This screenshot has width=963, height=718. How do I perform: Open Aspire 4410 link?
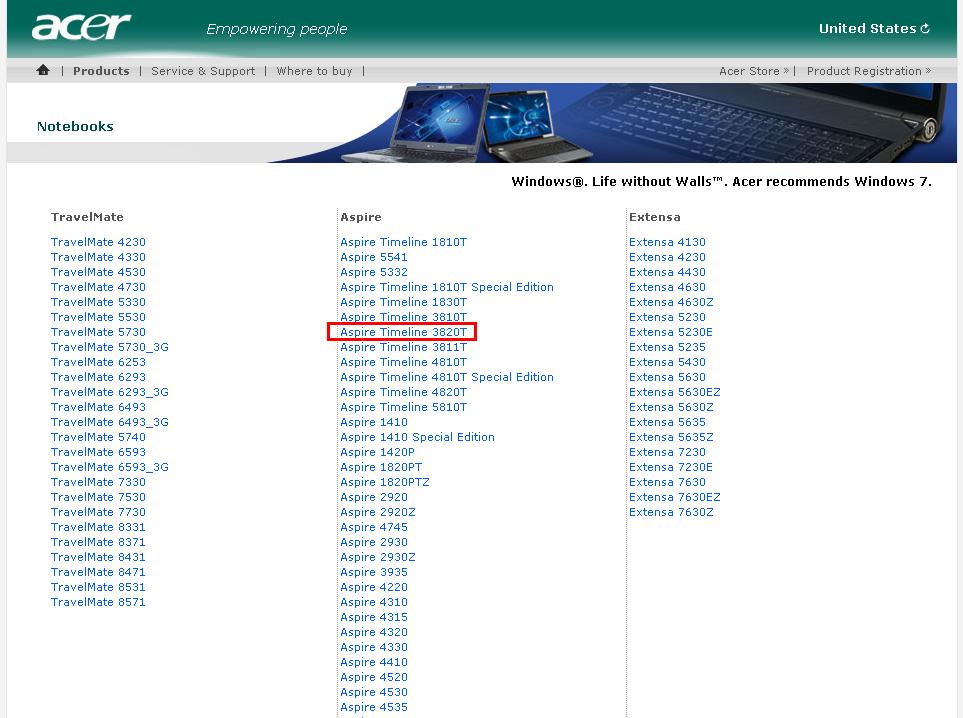[374, 662]
